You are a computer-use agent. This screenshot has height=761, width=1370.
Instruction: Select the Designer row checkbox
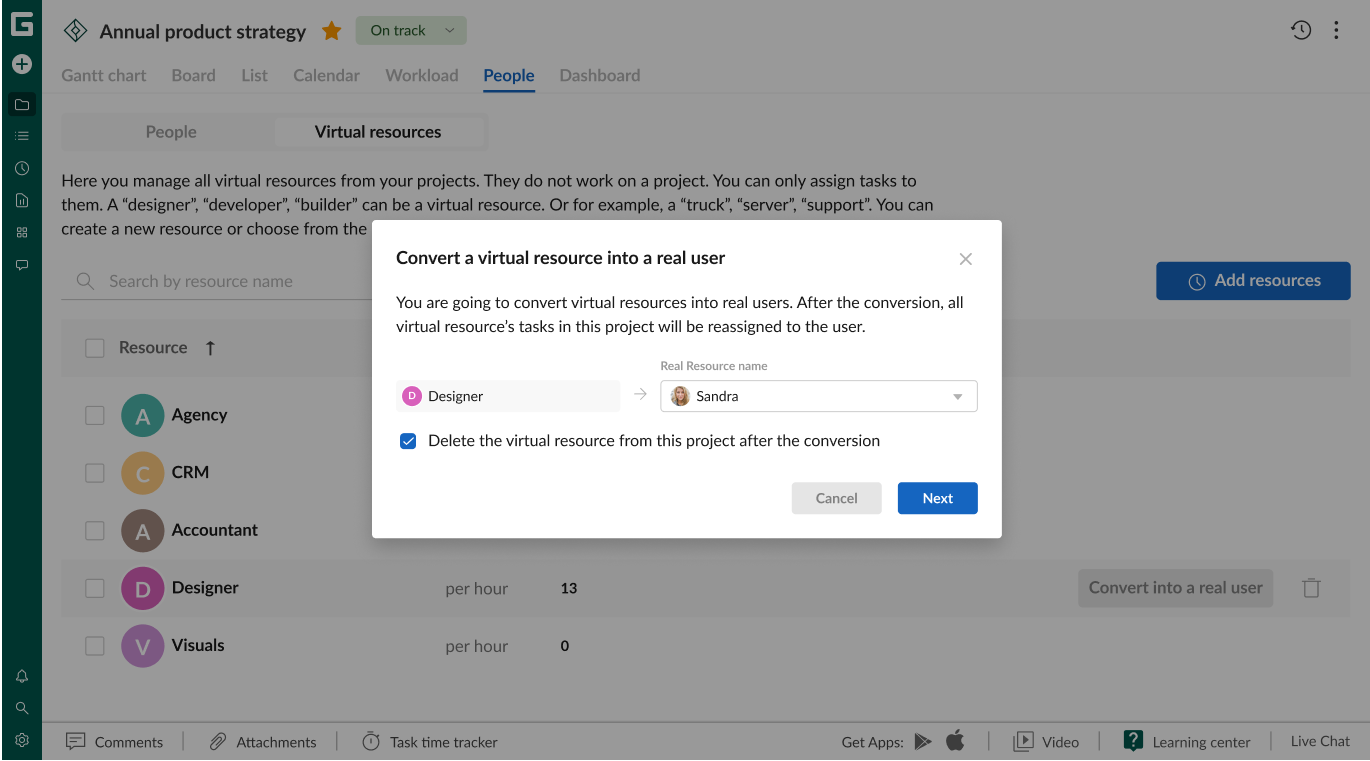(94, 588)
